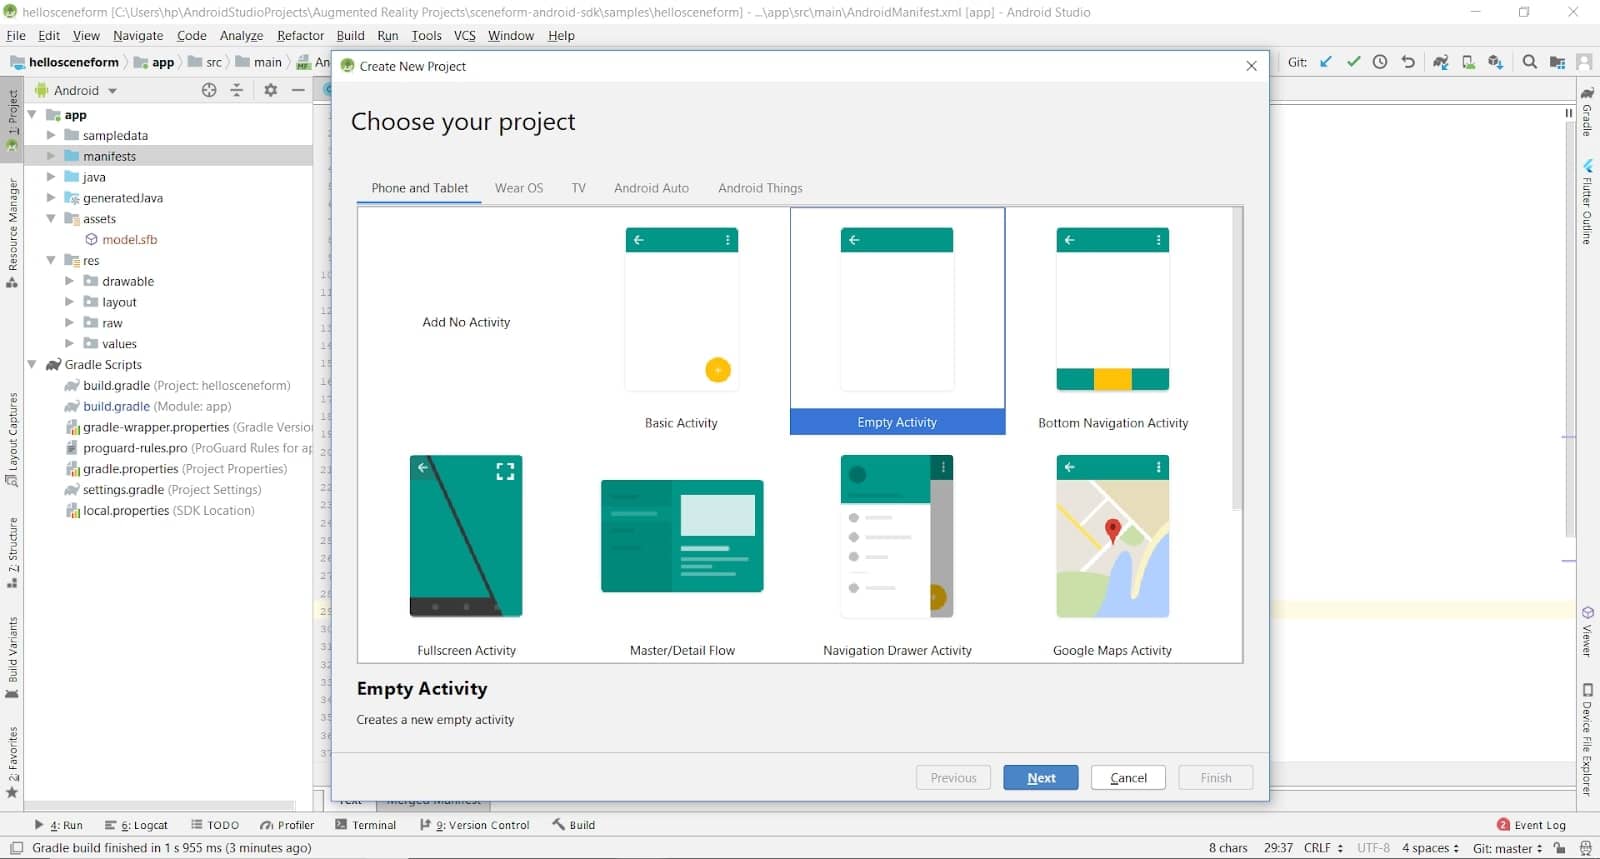The image size is (1600, 859).
Task: Collapse res folder arrow
Action: click(51, 260)
